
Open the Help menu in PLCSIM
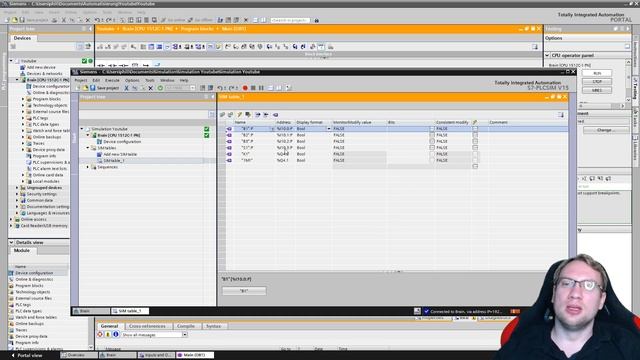(x=184, y=80)
